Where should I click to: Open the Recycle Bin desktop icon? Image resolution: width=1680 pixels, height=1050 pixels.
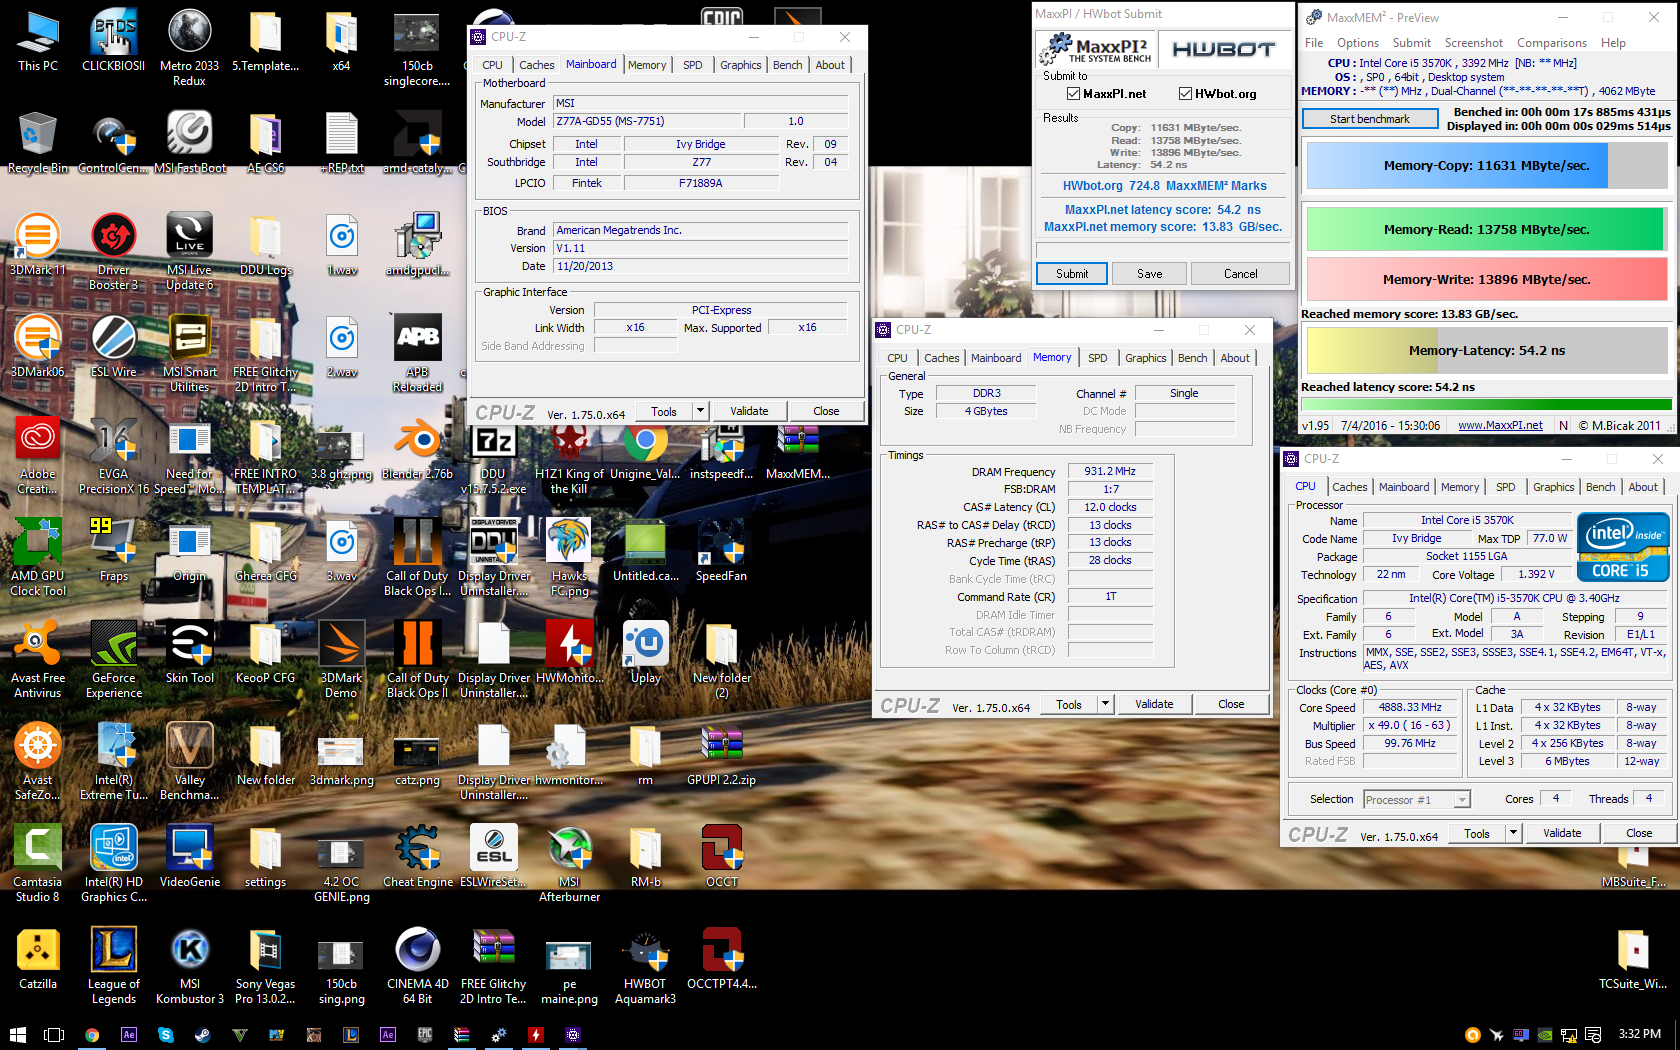tap(38, 142)
